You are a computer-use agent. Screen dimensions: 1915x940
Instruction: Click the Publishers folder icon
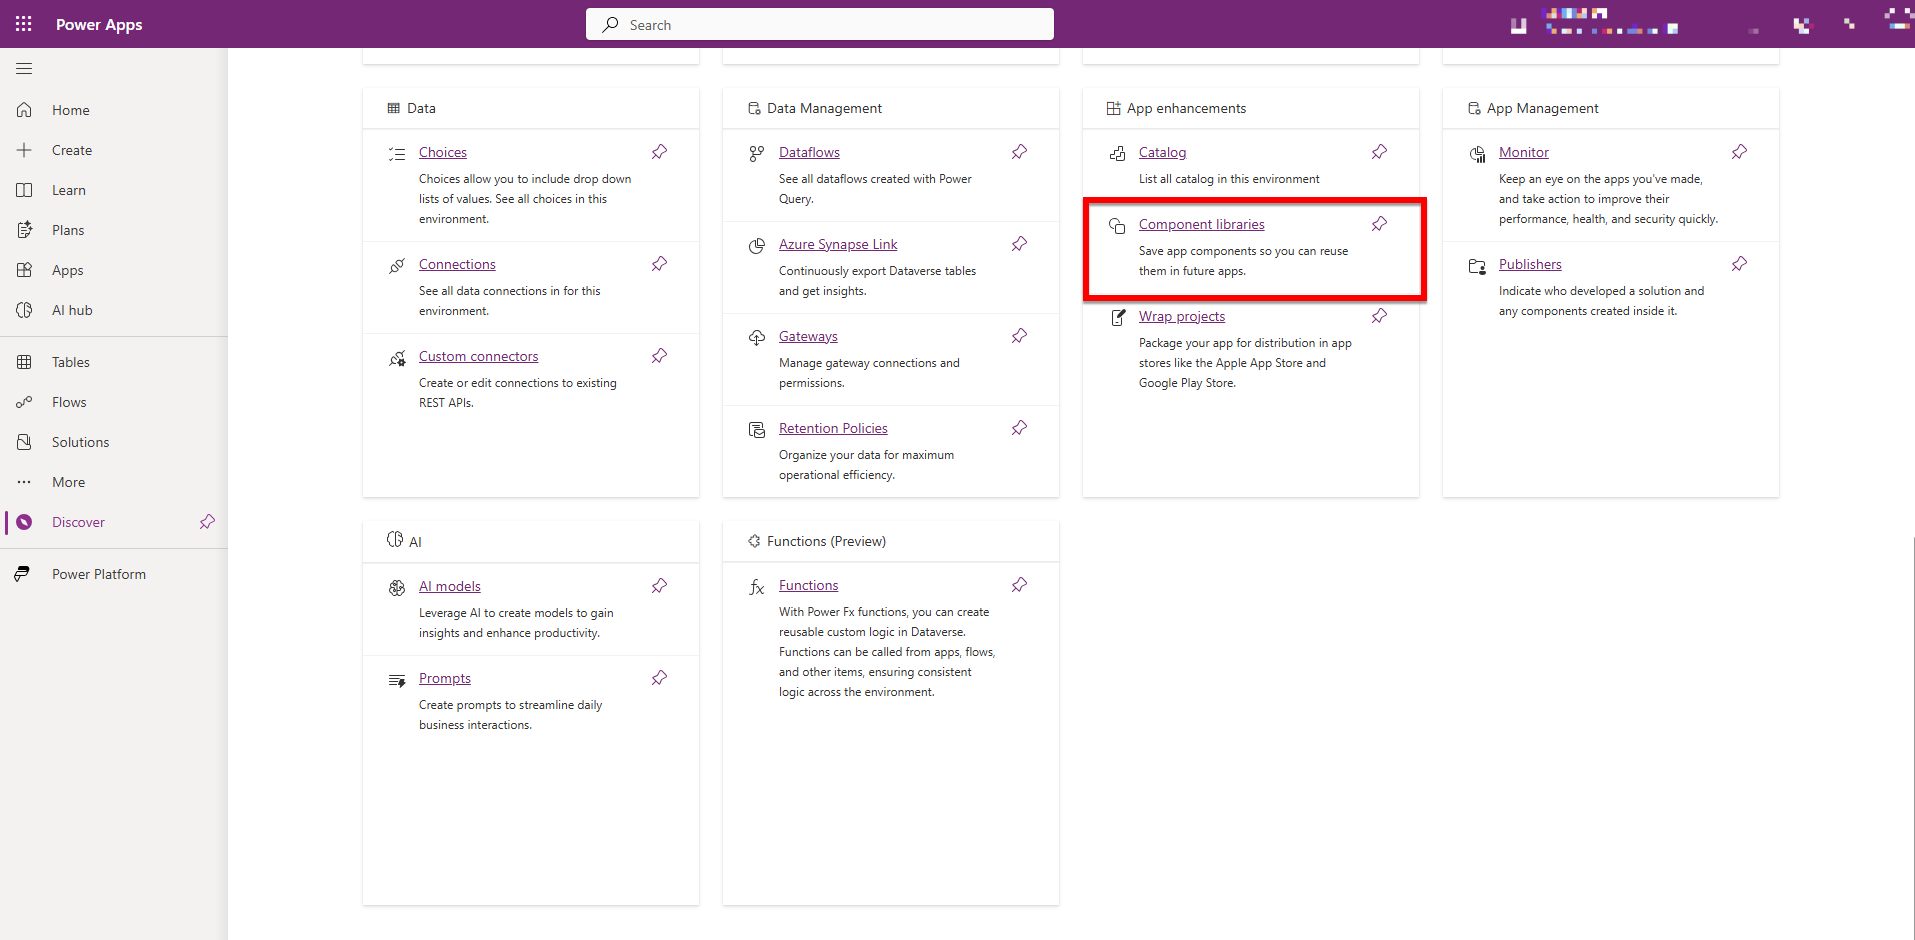pyautogui.click(x=1477, y=266)
